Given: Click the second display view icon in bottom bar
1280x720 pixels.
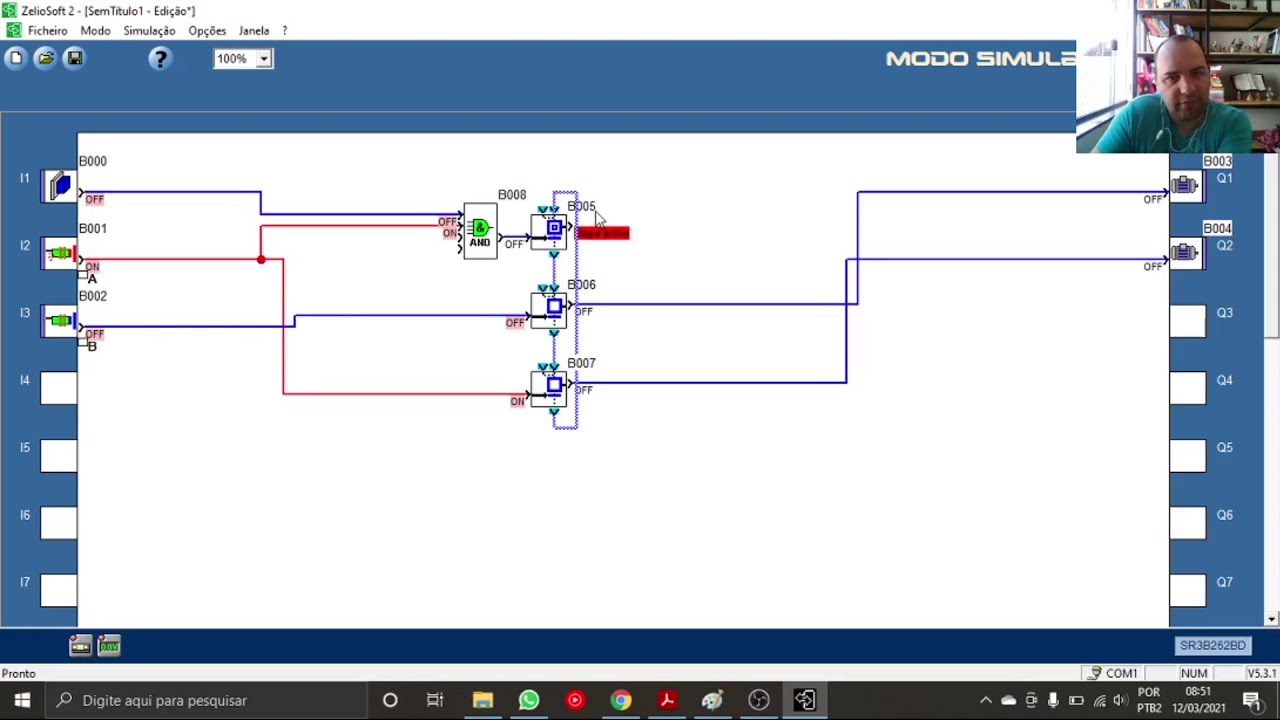Looking at the screenshot, I should (x=109, y=646).
